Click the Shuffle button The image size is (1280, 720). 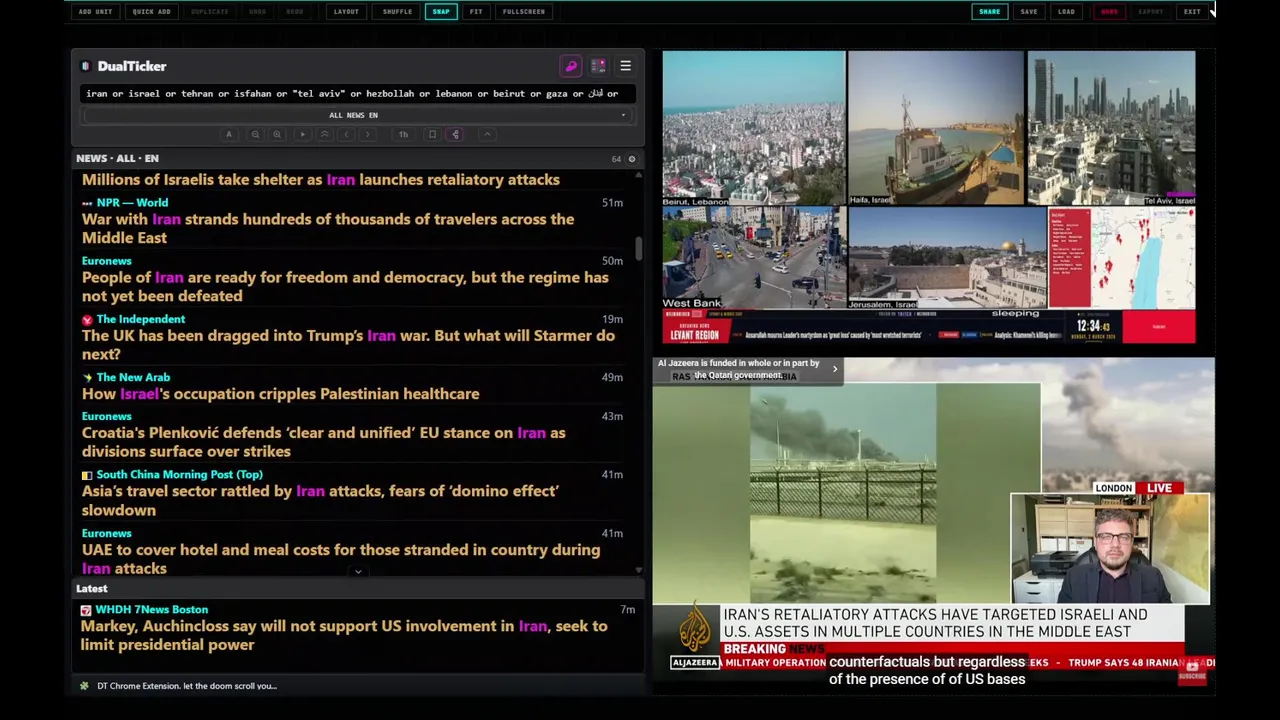click(397, 12)
